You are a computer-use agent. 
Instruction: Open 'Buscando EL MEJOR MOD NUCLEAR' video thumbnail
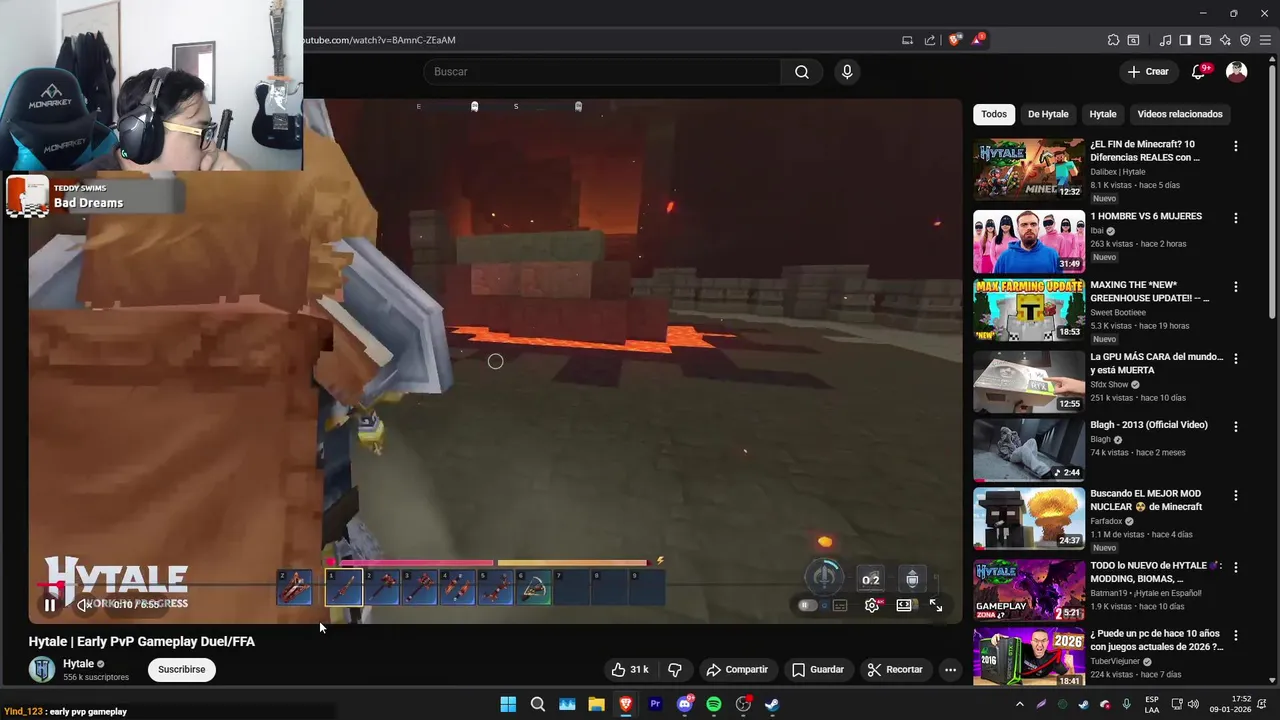[1029, 518]
